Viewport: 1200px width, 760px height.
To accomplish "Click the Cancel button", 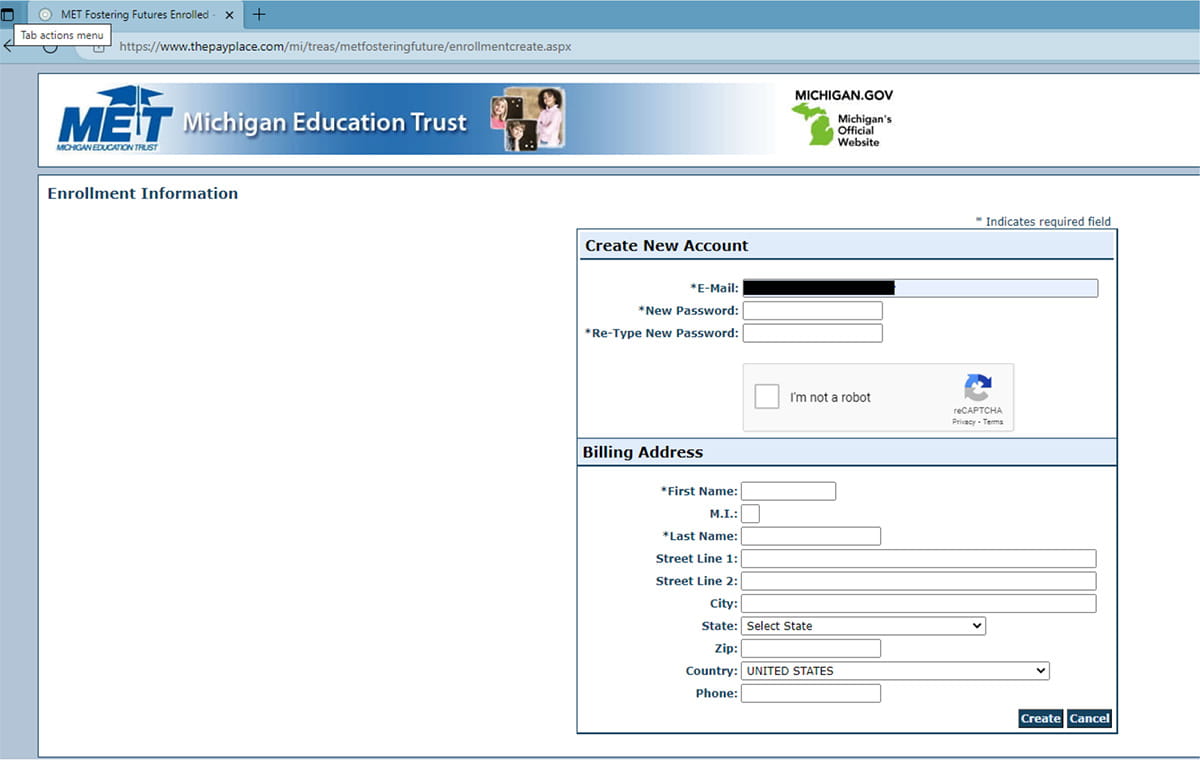I will pyautogui.click(x=1089, y=718).
